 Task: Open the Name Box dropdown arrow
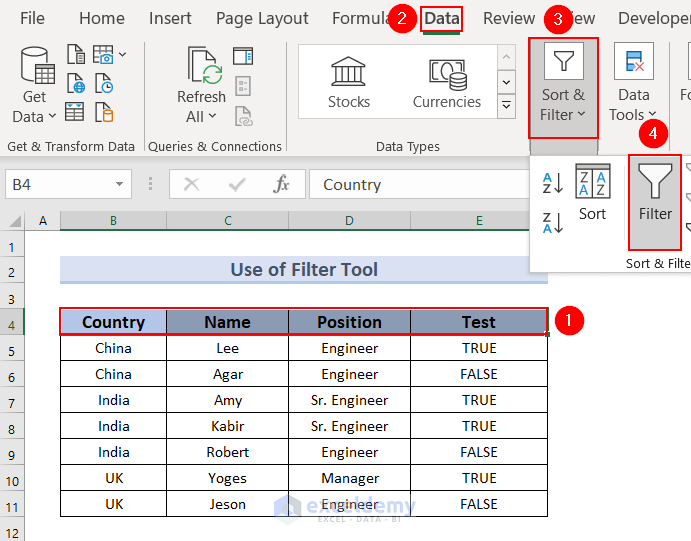(x=120, y=184)
